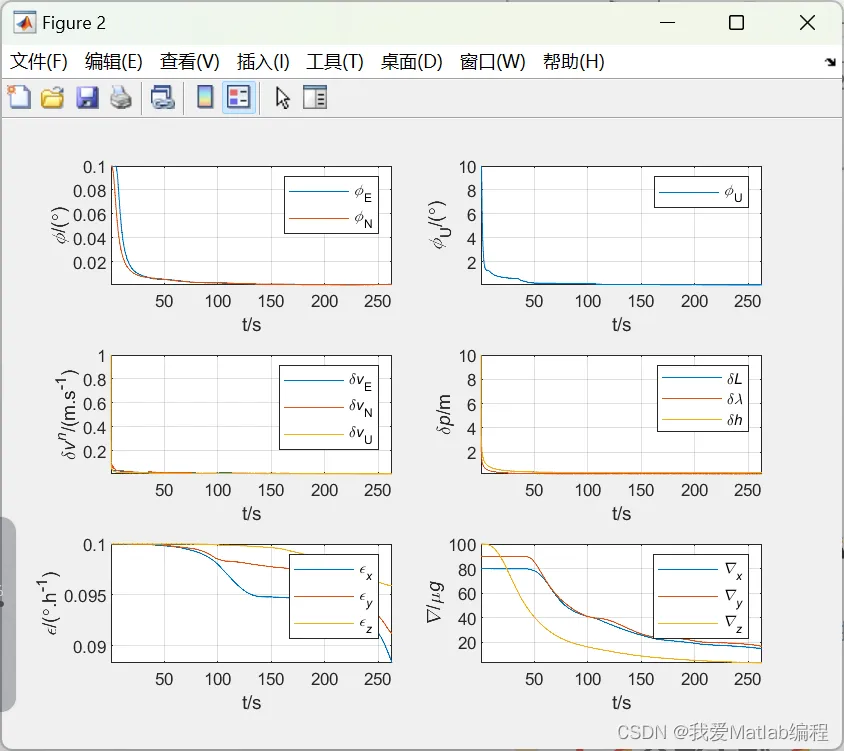
Task: Click the δp/m y-axis label
Action: coord(444,414)
